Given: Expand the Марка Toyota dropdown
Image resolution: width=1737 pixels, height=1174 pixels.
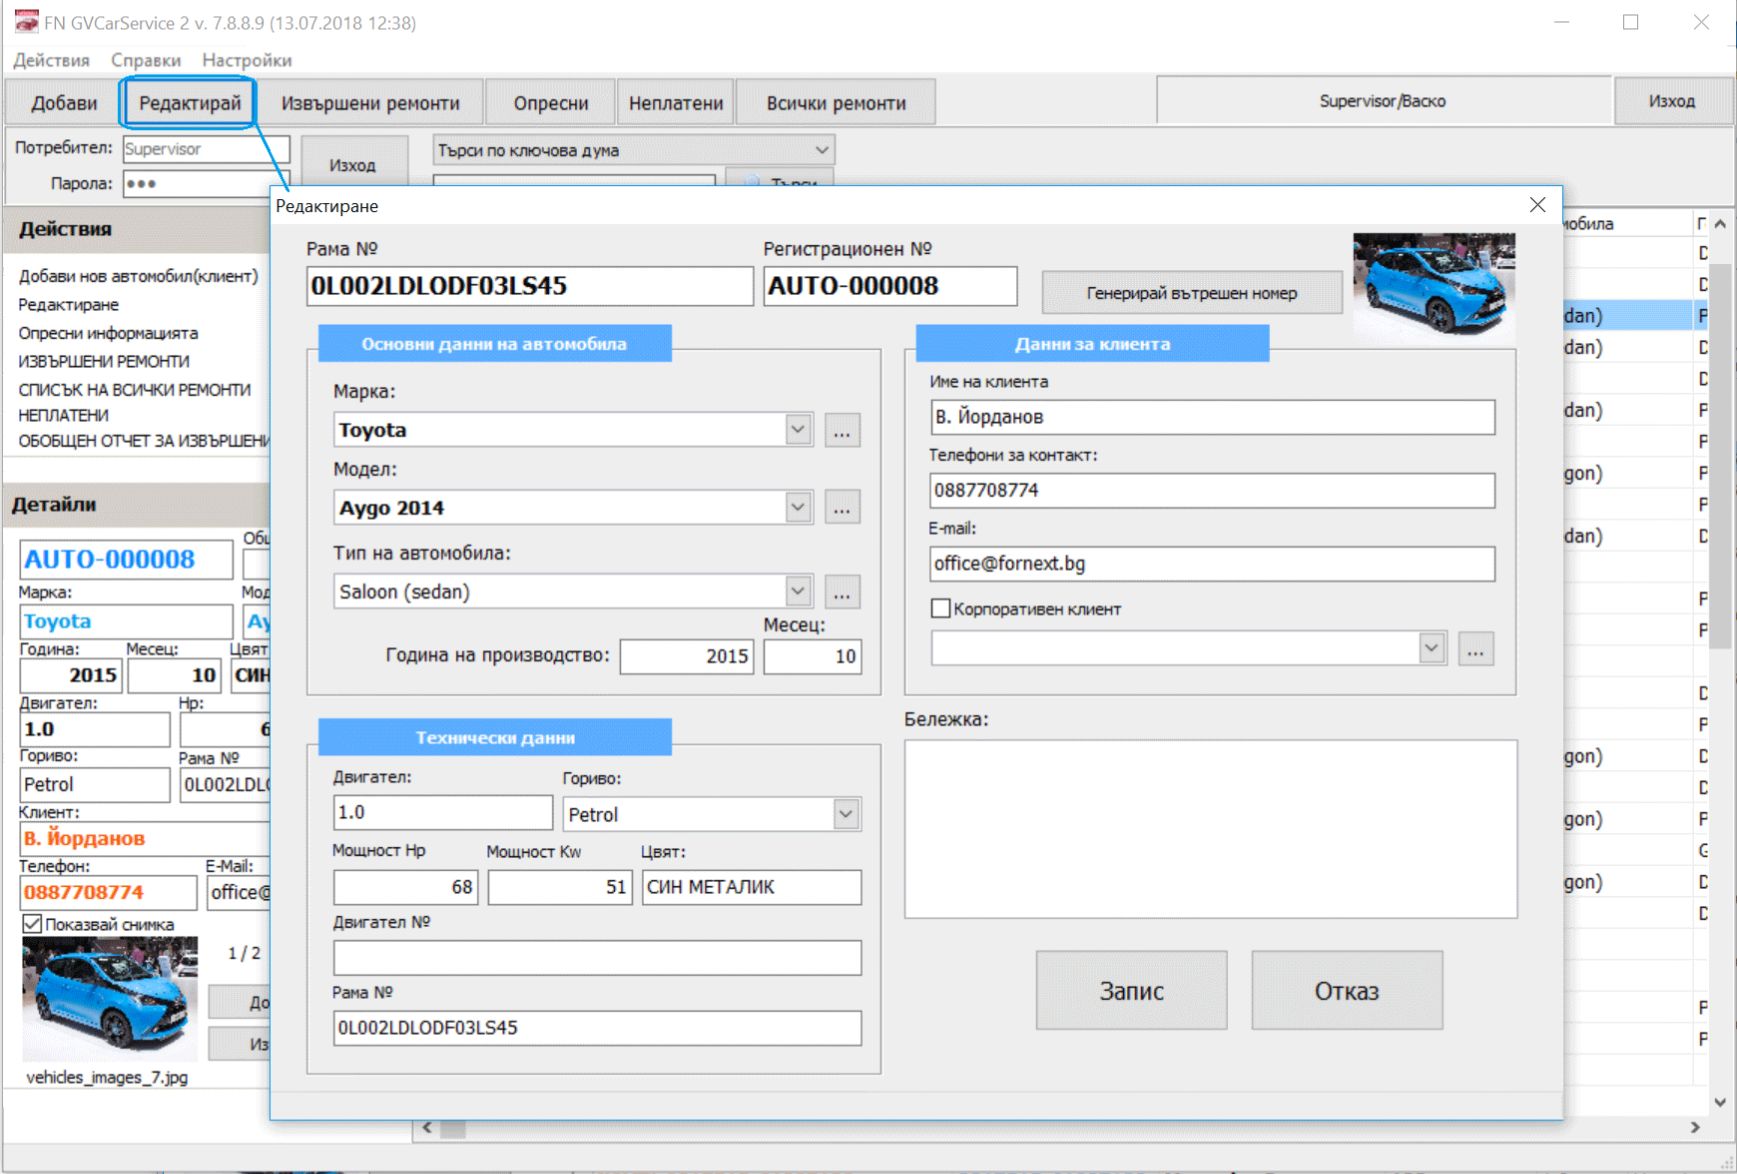Looking at the screenshot, I should coord(797,430).
